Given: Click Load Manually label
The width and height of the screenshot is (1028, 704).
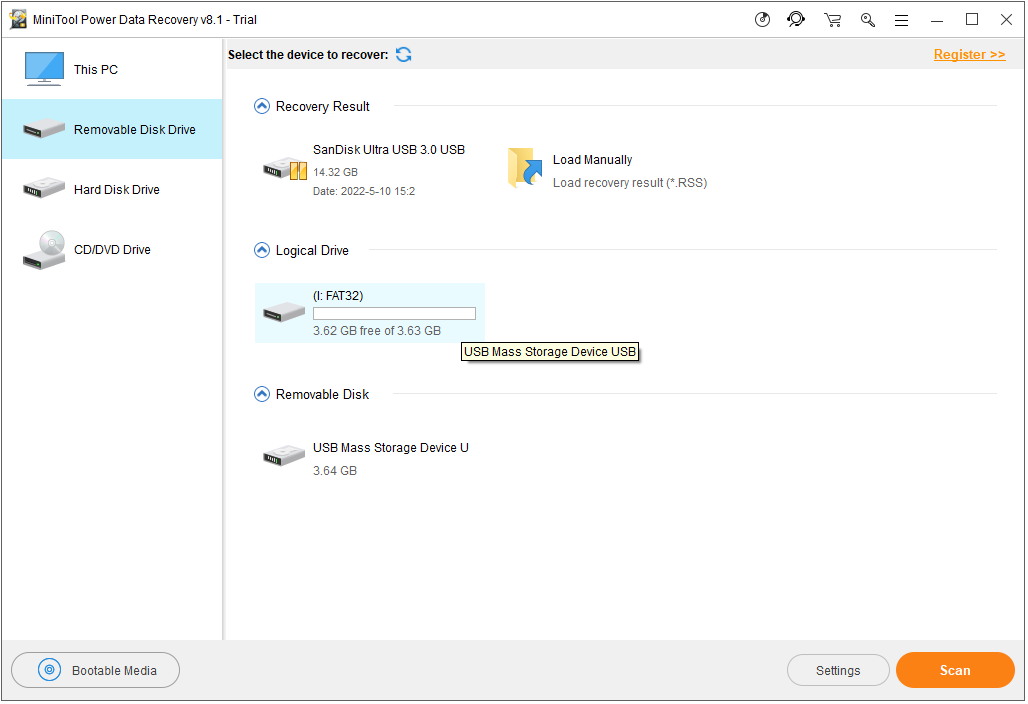Looking at the screenshot, I should pos(593,160).
